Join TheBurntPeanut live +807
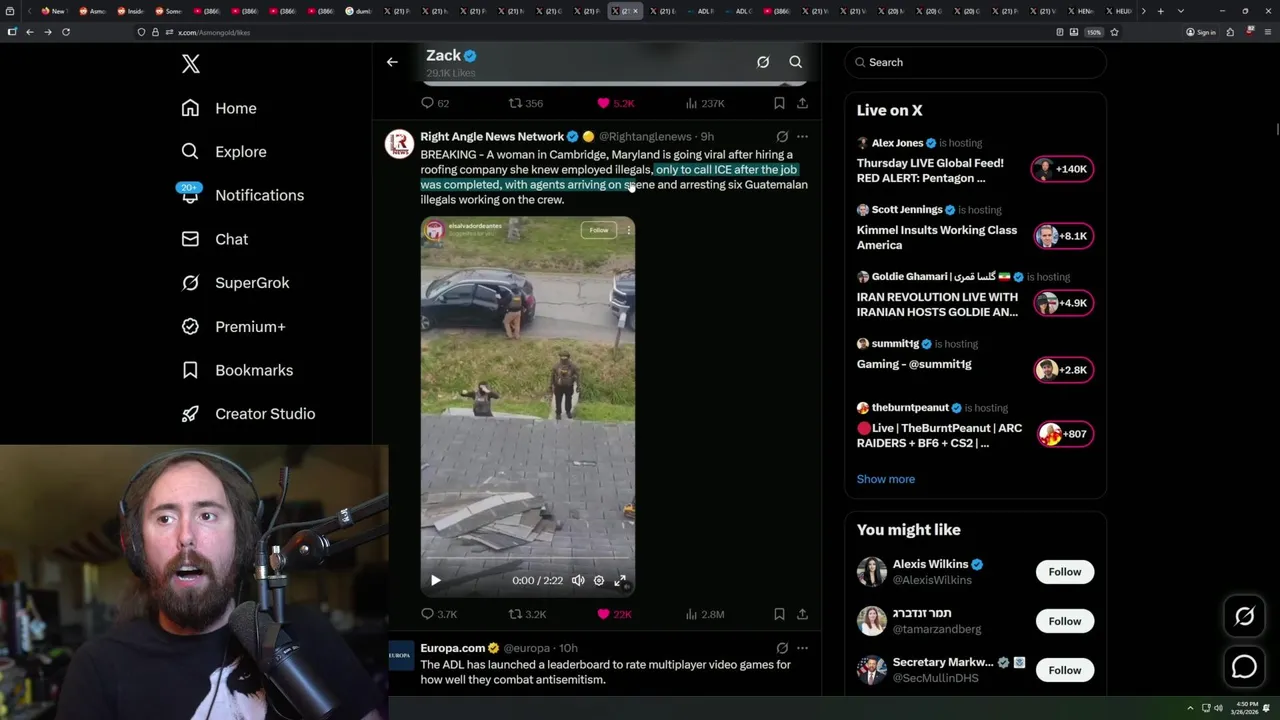 coord(1063,434)
